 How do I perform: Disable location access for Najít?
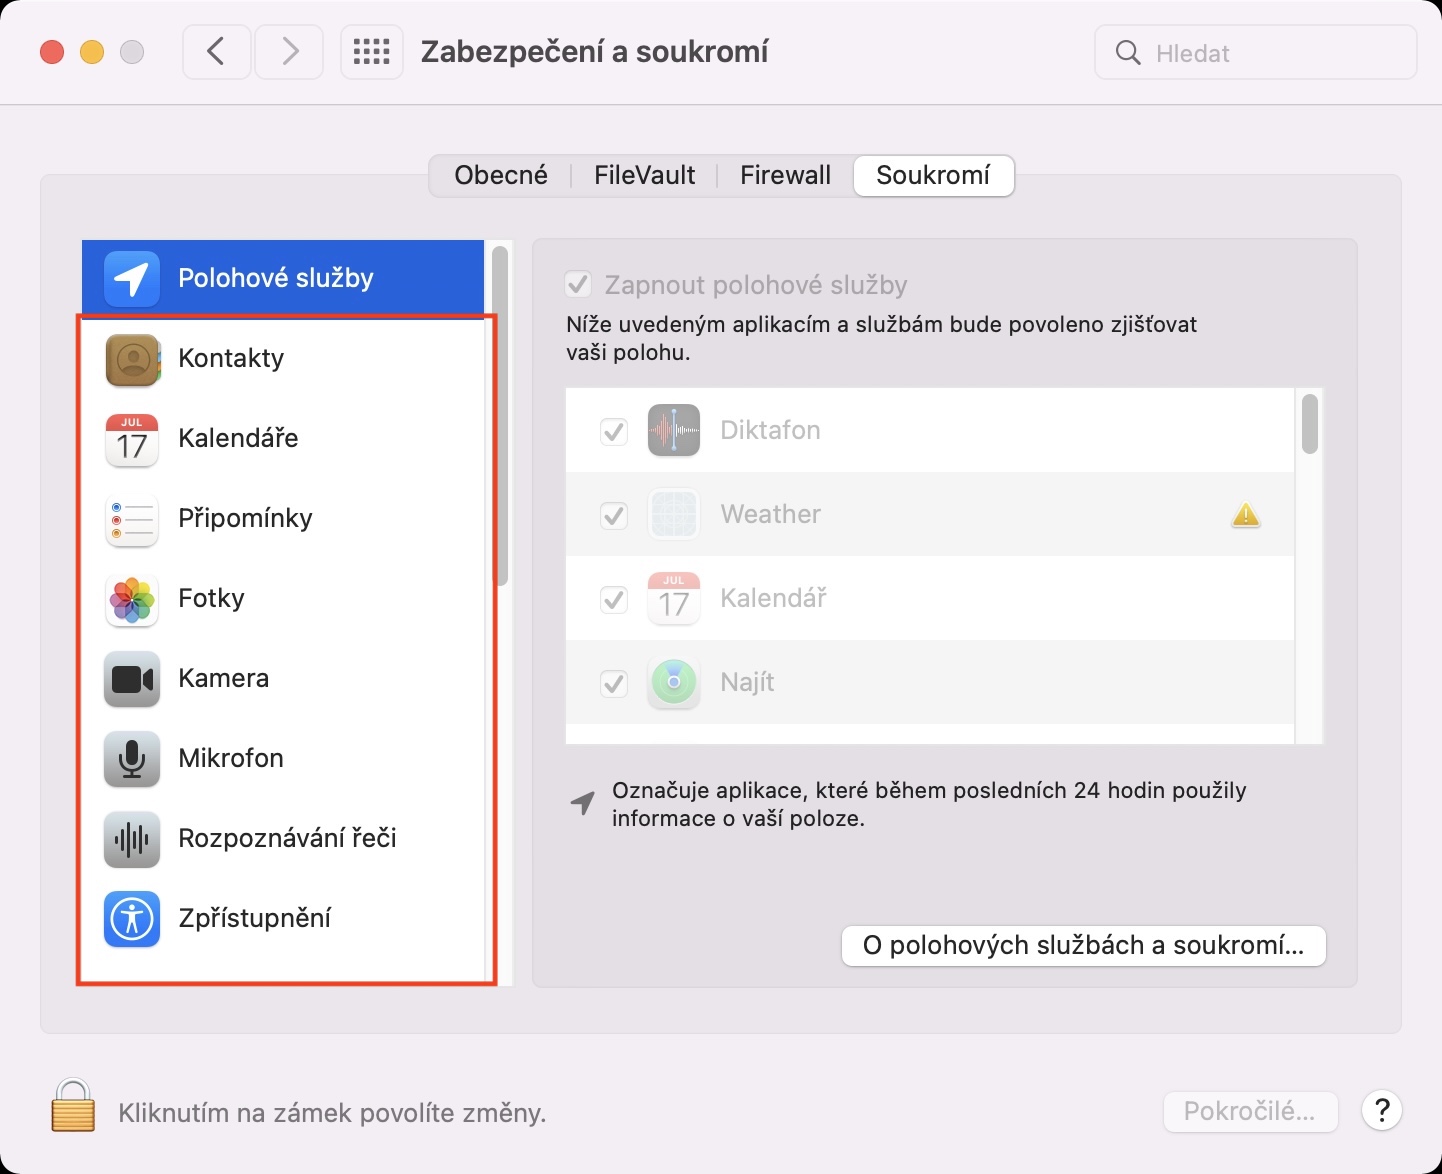613,683
